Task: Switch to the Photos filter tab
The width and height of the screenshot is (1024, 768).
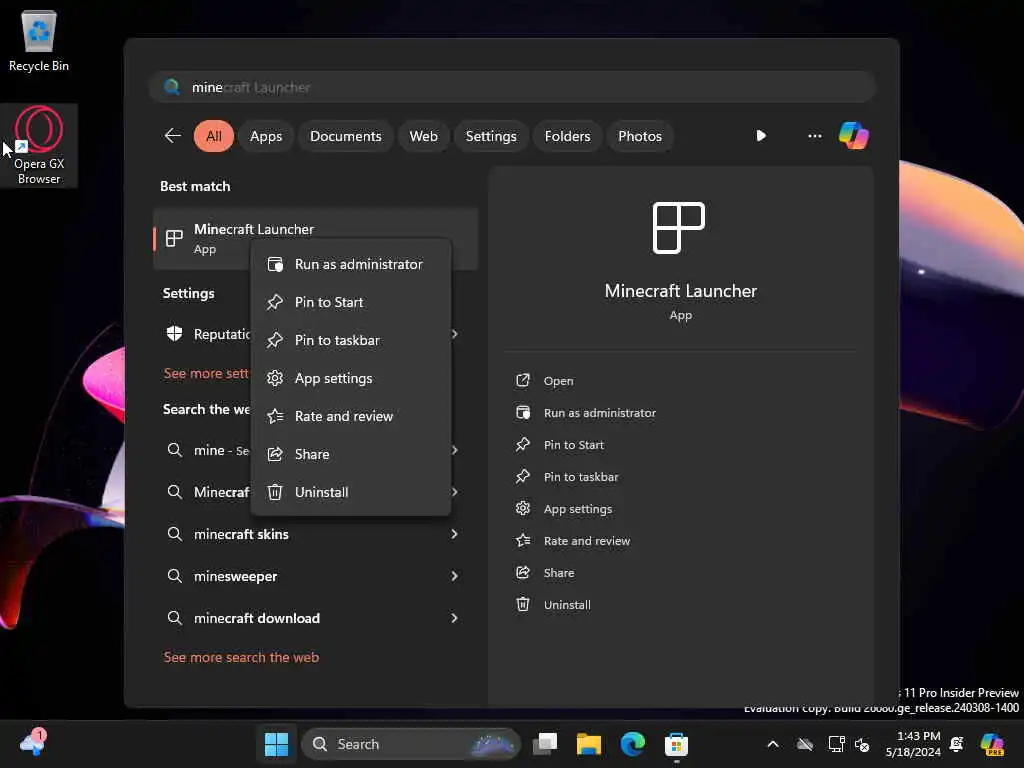Action: pyautogui.click(x=640, y=136)
